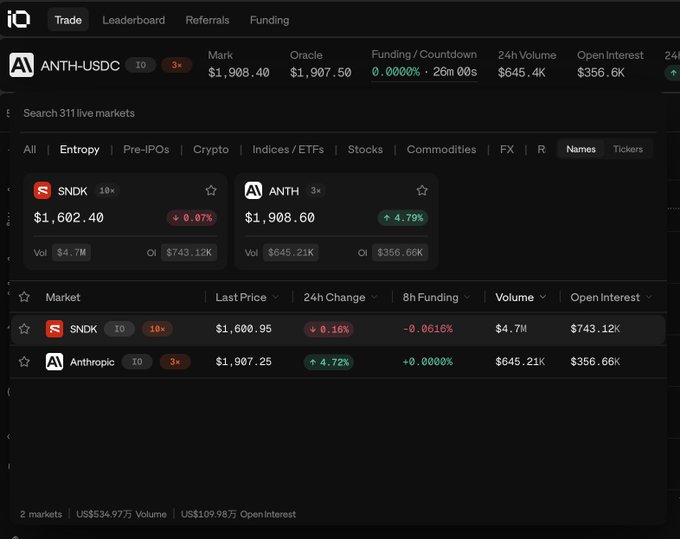Viewport: 680px width, 539px height.
Task: Click the 2 markets footer label
Action: point(41,514)
